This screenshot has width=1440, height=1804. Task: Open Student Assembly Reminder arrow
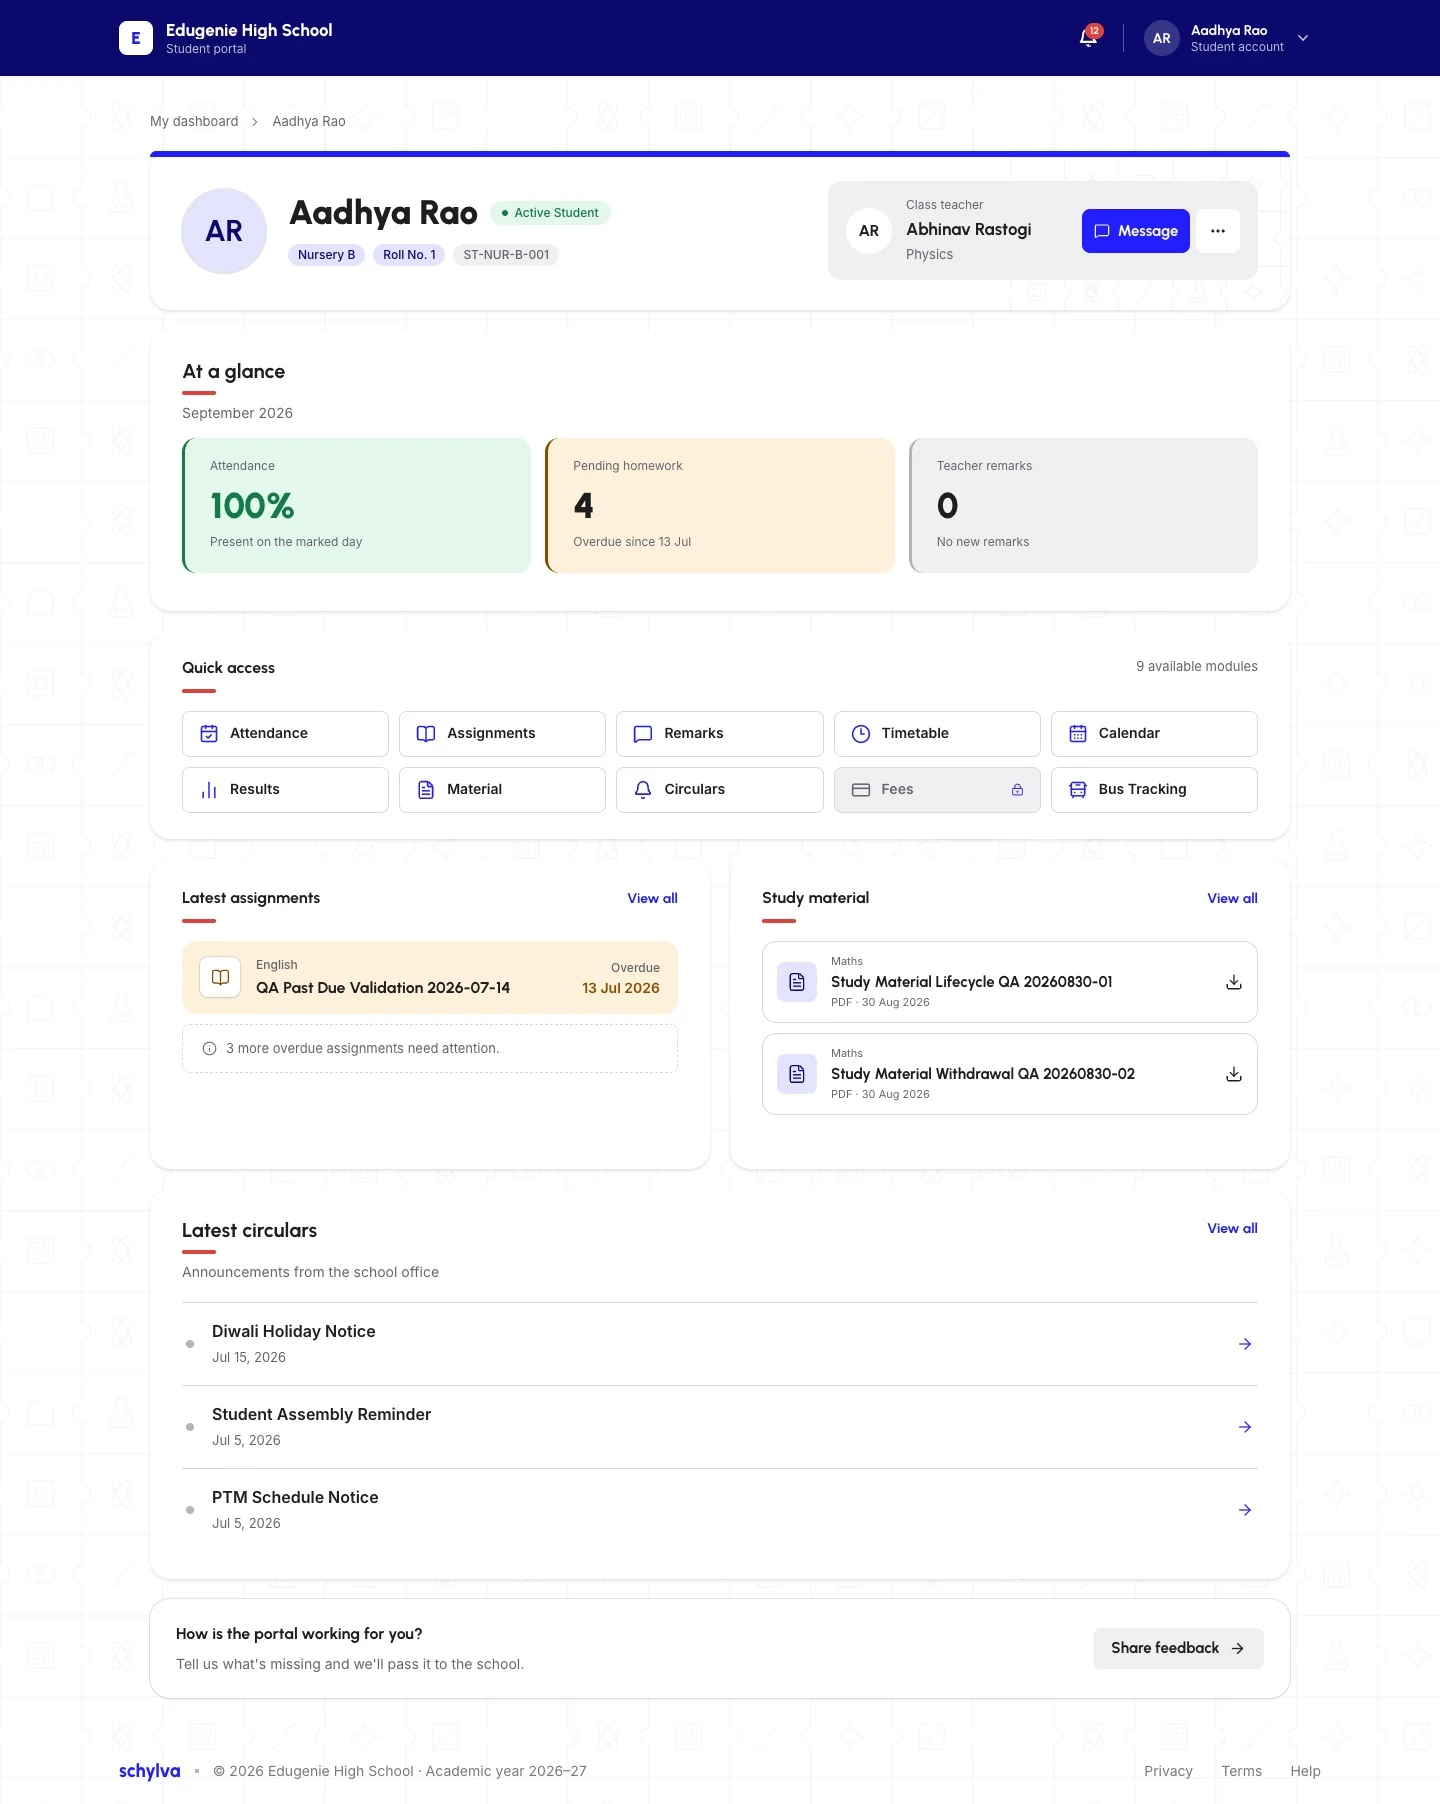(1245, 1427)
